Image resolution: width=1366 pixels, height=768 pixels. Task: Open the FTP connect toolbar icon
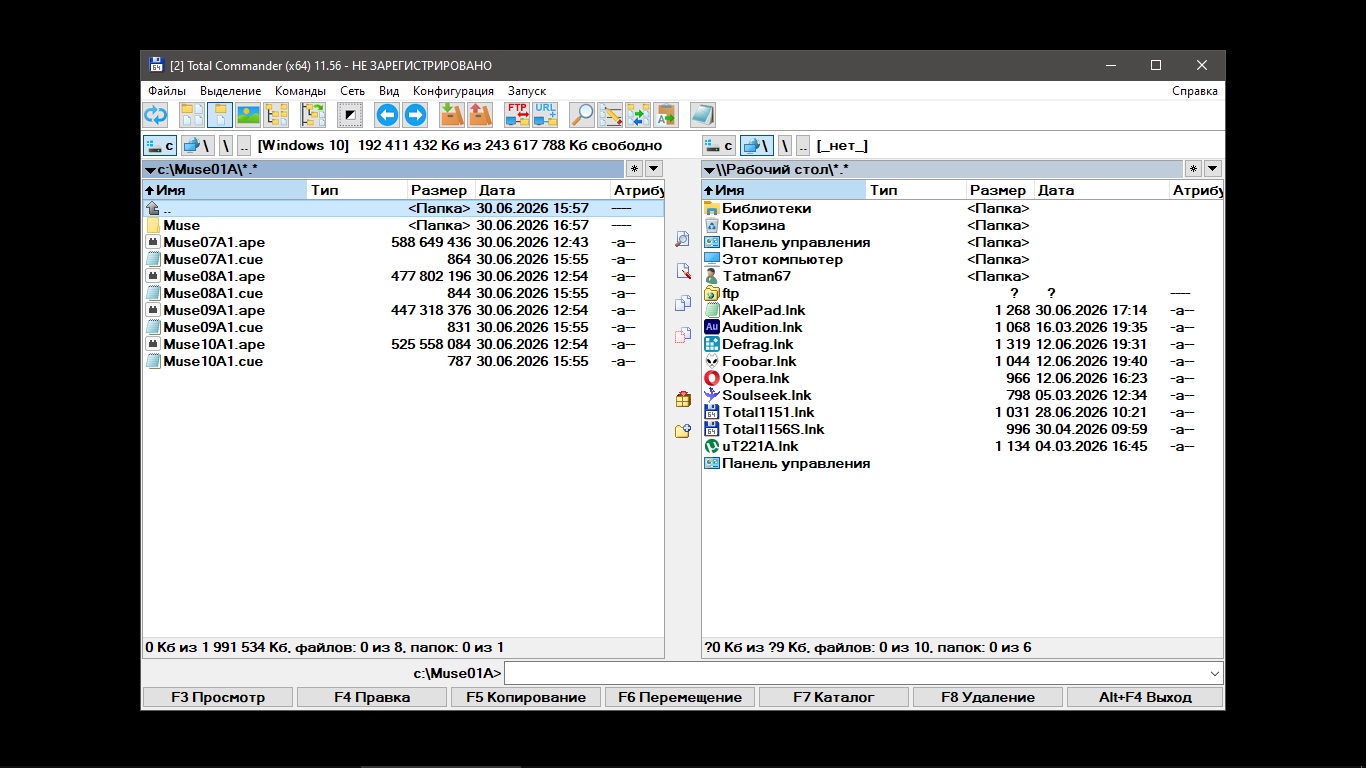coord(517,115)
